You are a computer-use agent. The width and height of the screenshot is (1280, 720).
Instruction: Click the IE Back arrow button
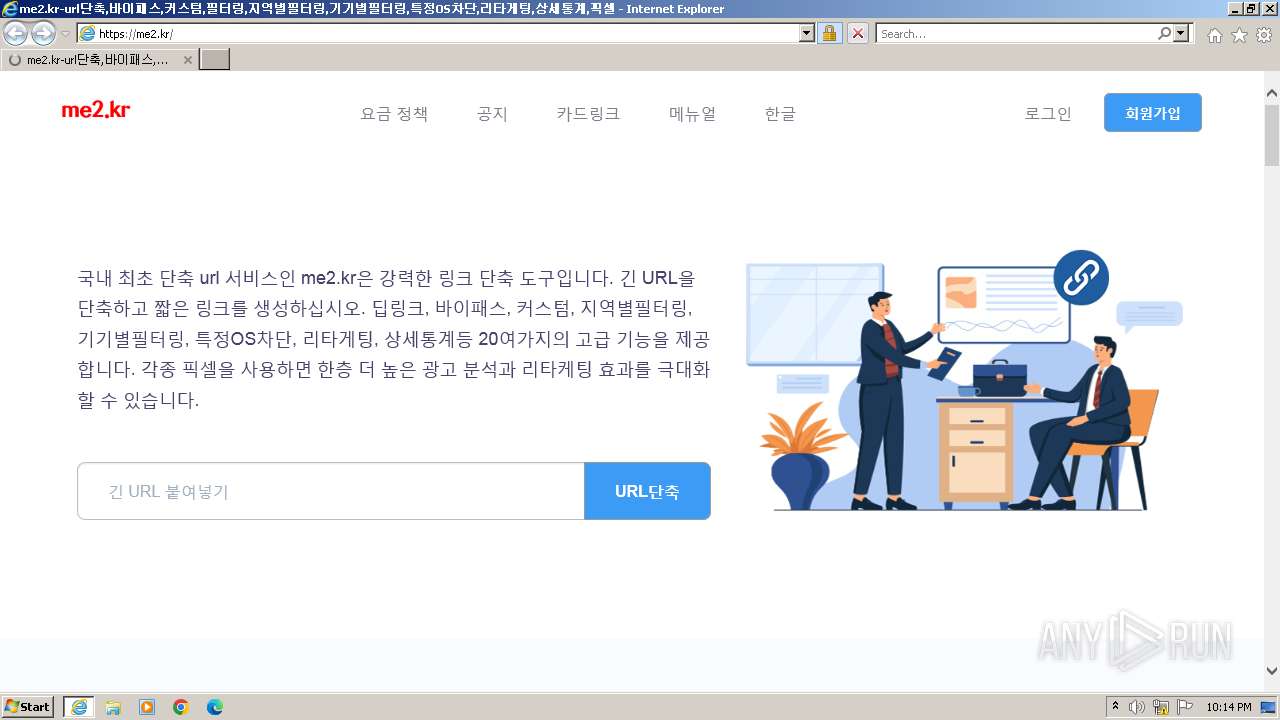[x=16, y=33]
